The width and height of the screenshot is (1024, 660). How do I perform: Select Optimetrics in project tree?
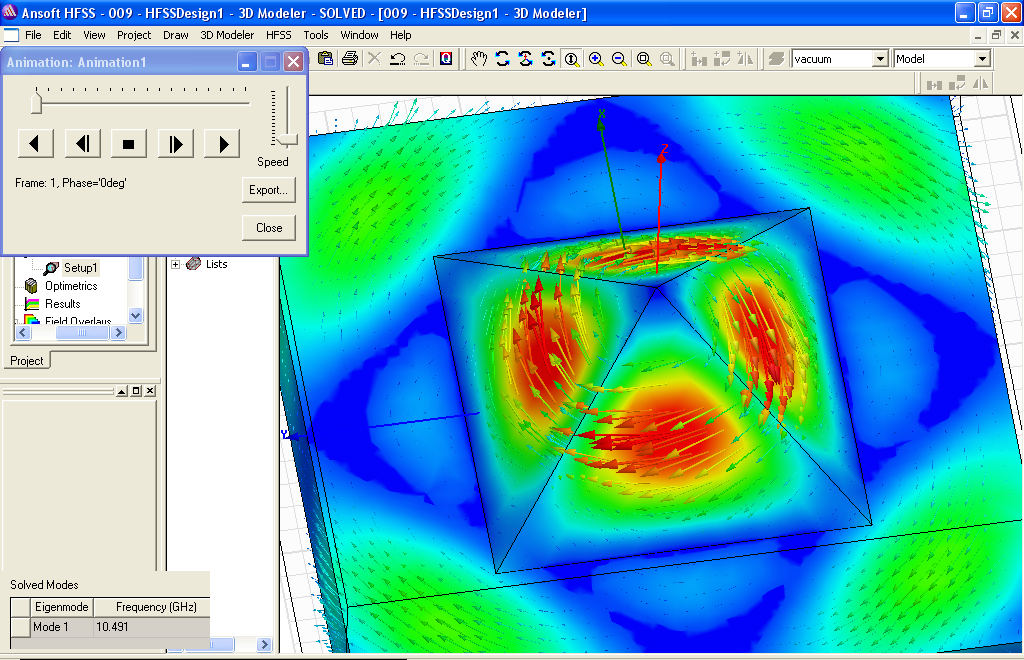click(71, 286)
